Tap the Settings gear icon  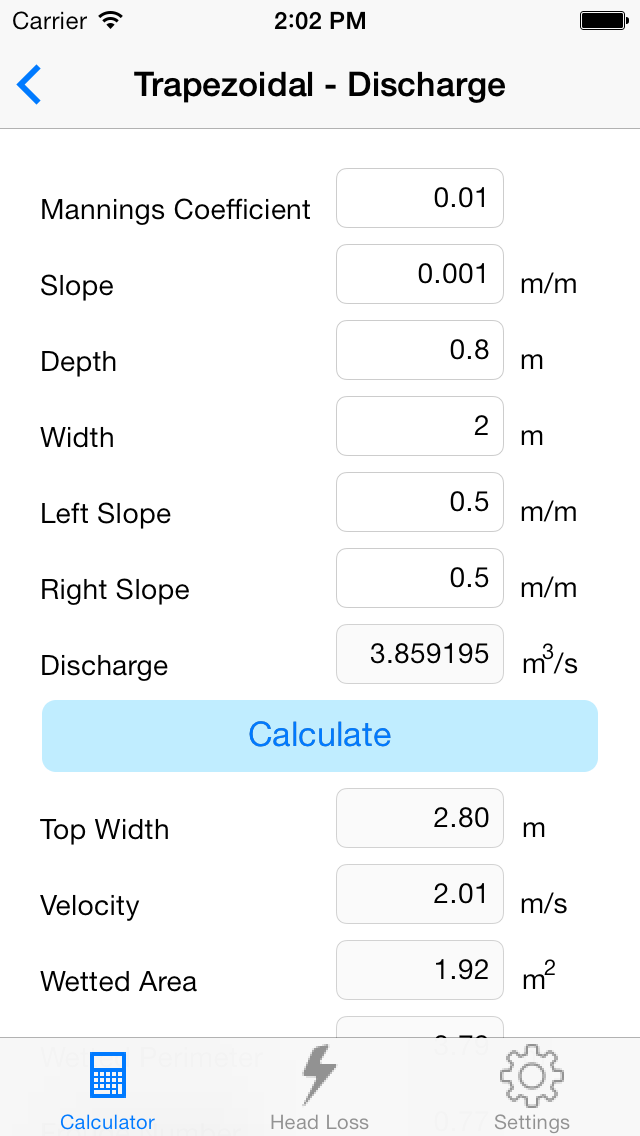(531, 1076)
